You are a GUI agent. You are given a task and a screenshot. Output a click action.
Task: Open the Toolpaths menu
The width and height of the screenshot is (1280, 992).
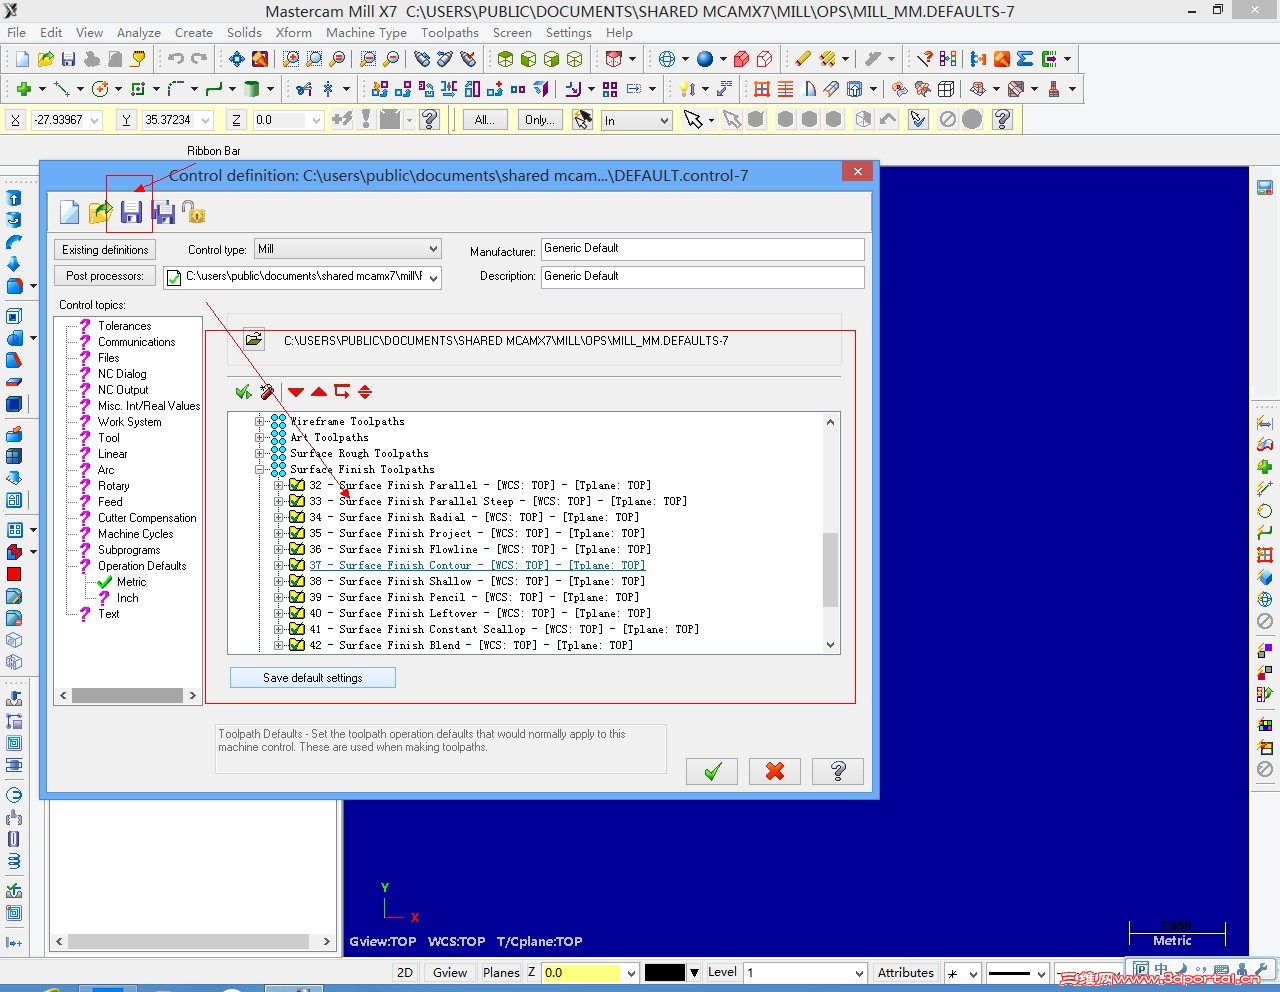449,33
